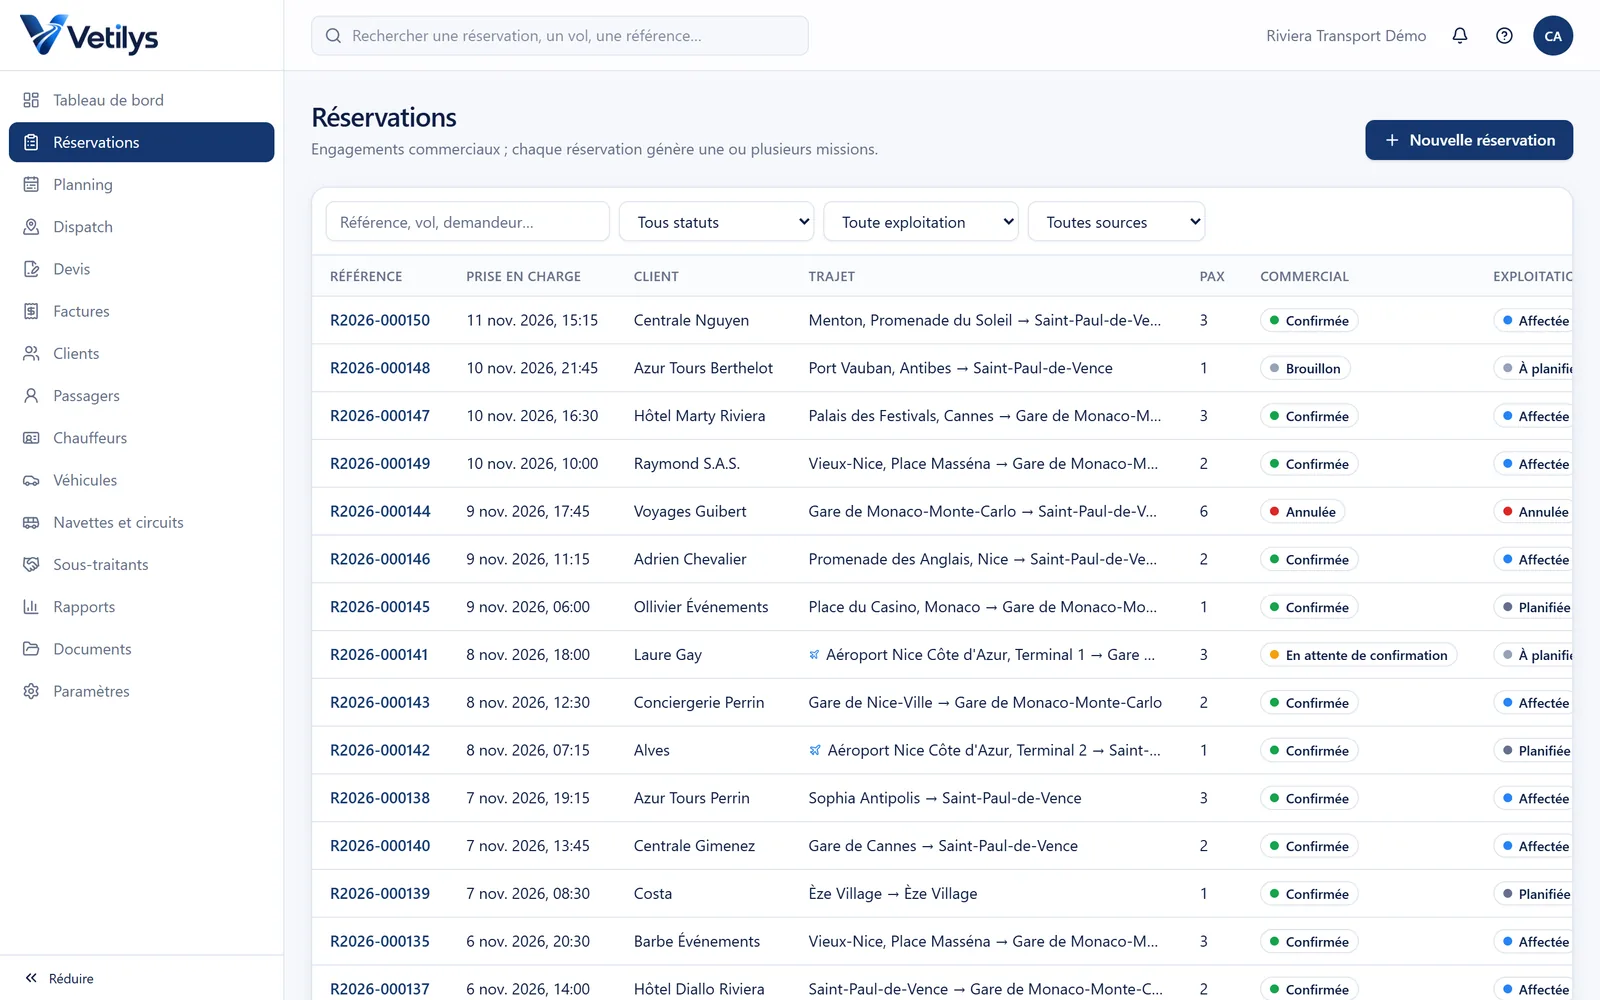Click the Factures invoice icon
1600x1000 pixels.
pyautogui.click(x=31, y=311)
